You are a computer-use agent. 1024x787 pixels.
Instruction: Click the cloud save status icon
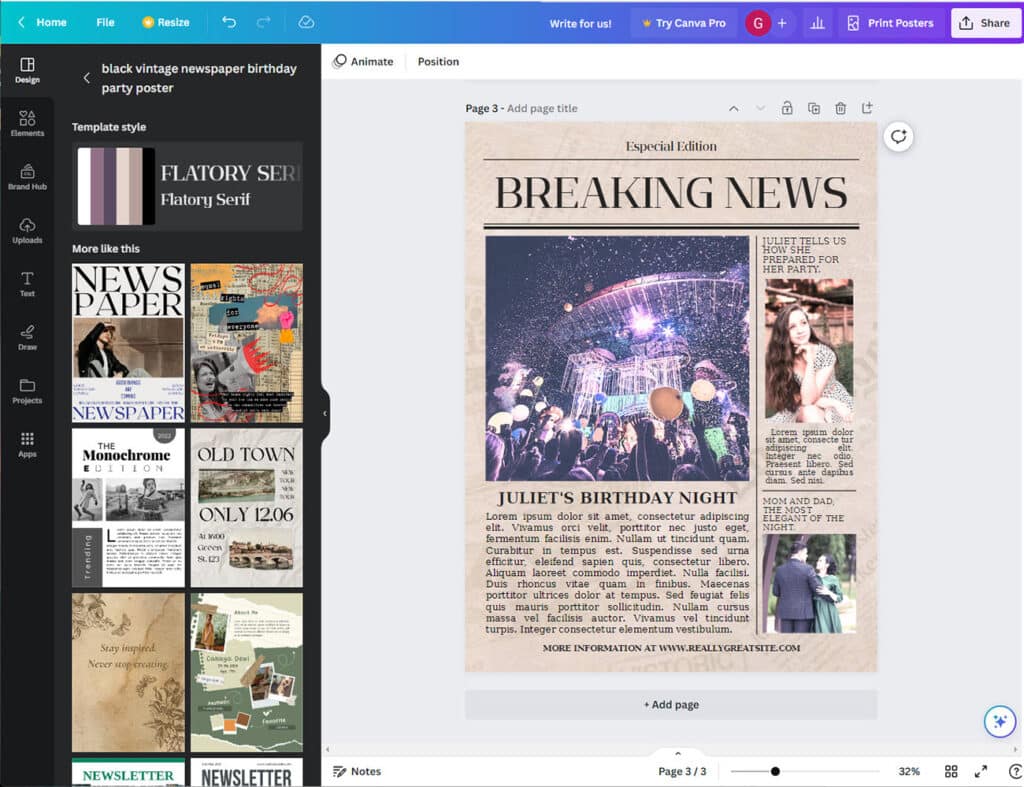(306, 22)
